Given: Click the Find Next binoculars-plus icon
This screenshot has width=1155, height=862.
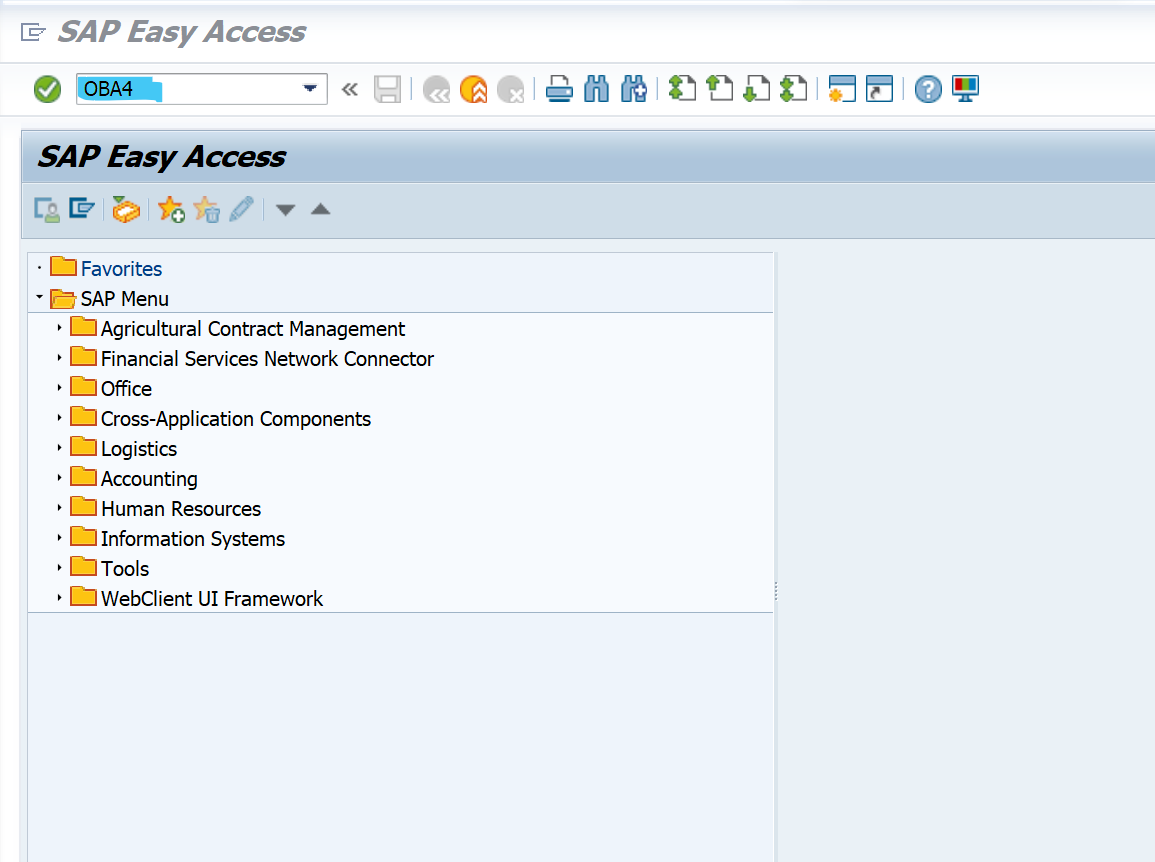Looking at the screenshot, I should click(633, 90).
